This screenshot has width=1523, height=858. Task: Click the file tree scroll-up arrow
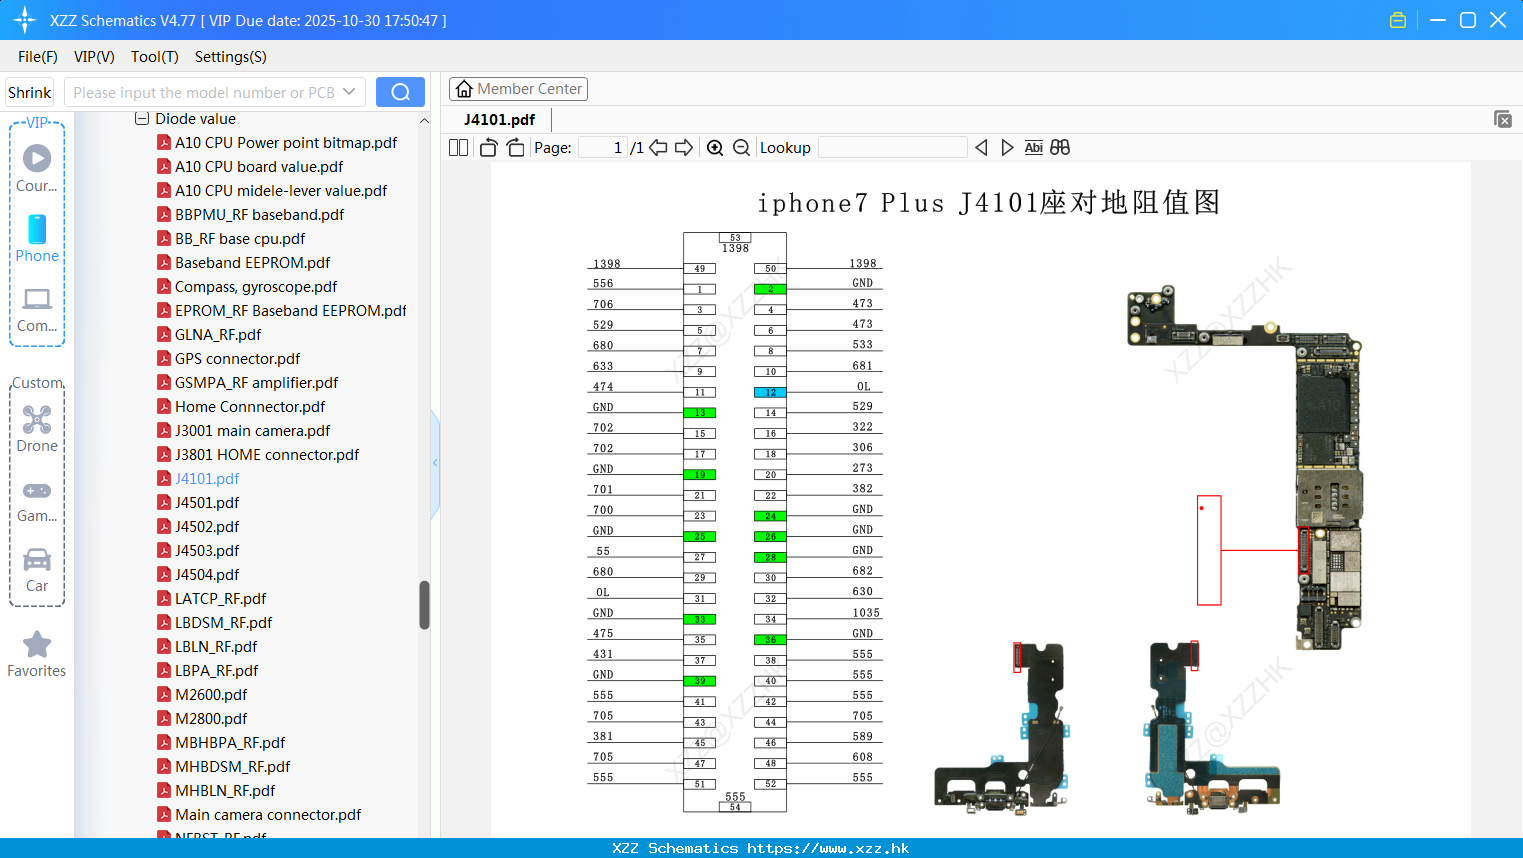point(424,120)
